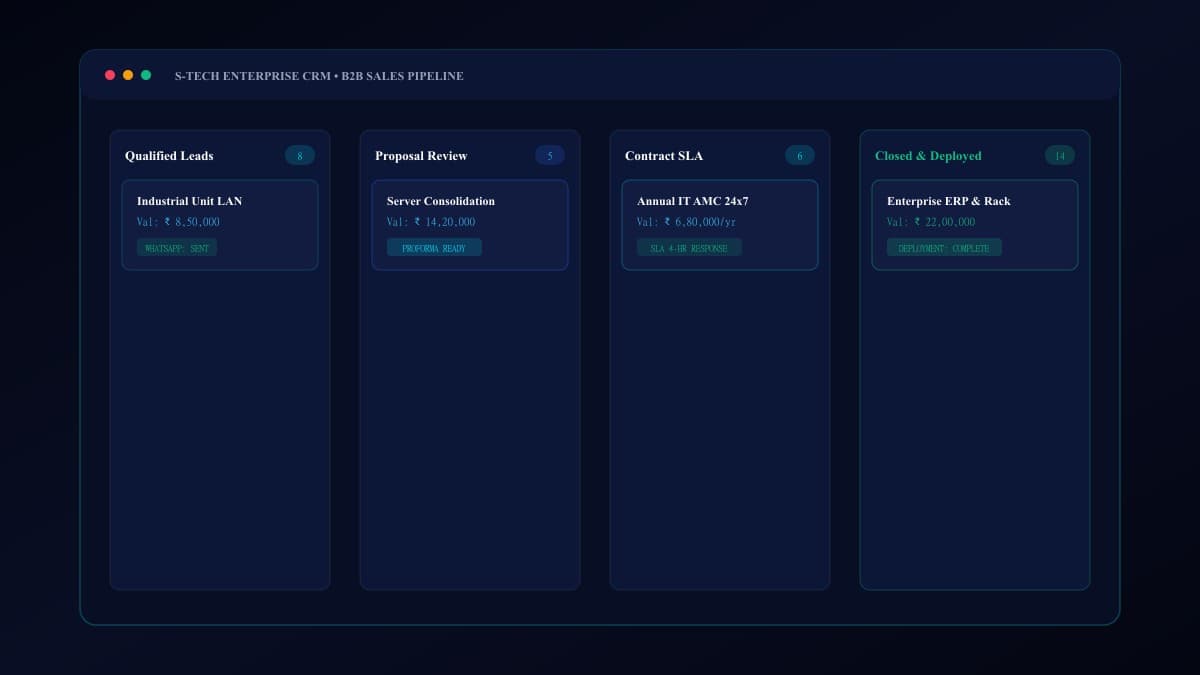Select the Contract SLA column header
1200x675 pixels.
coord(664,156)
